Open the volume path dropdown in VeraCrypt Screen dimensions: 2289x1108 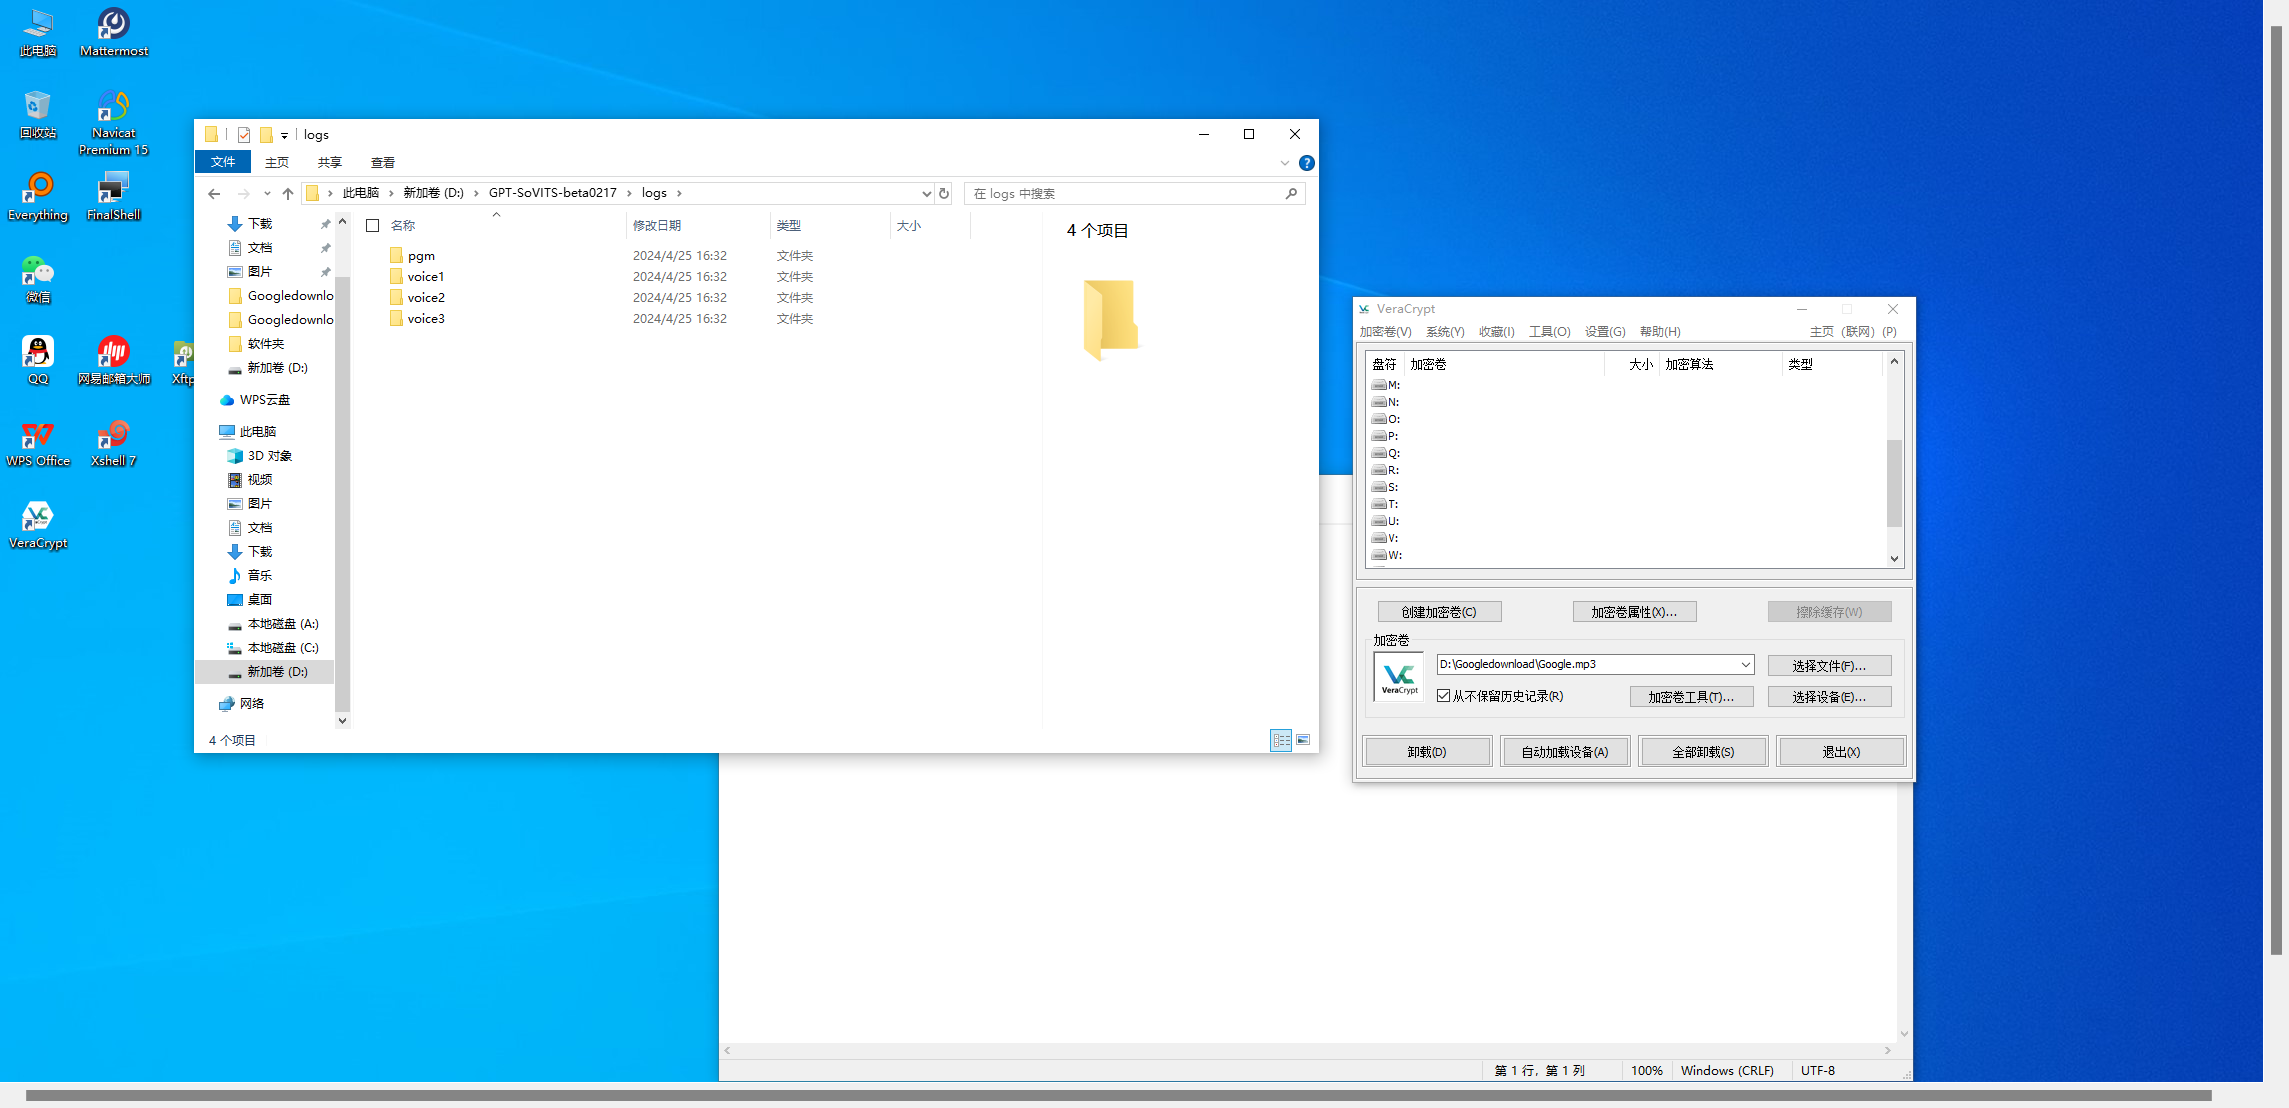tap(1745, 664)
